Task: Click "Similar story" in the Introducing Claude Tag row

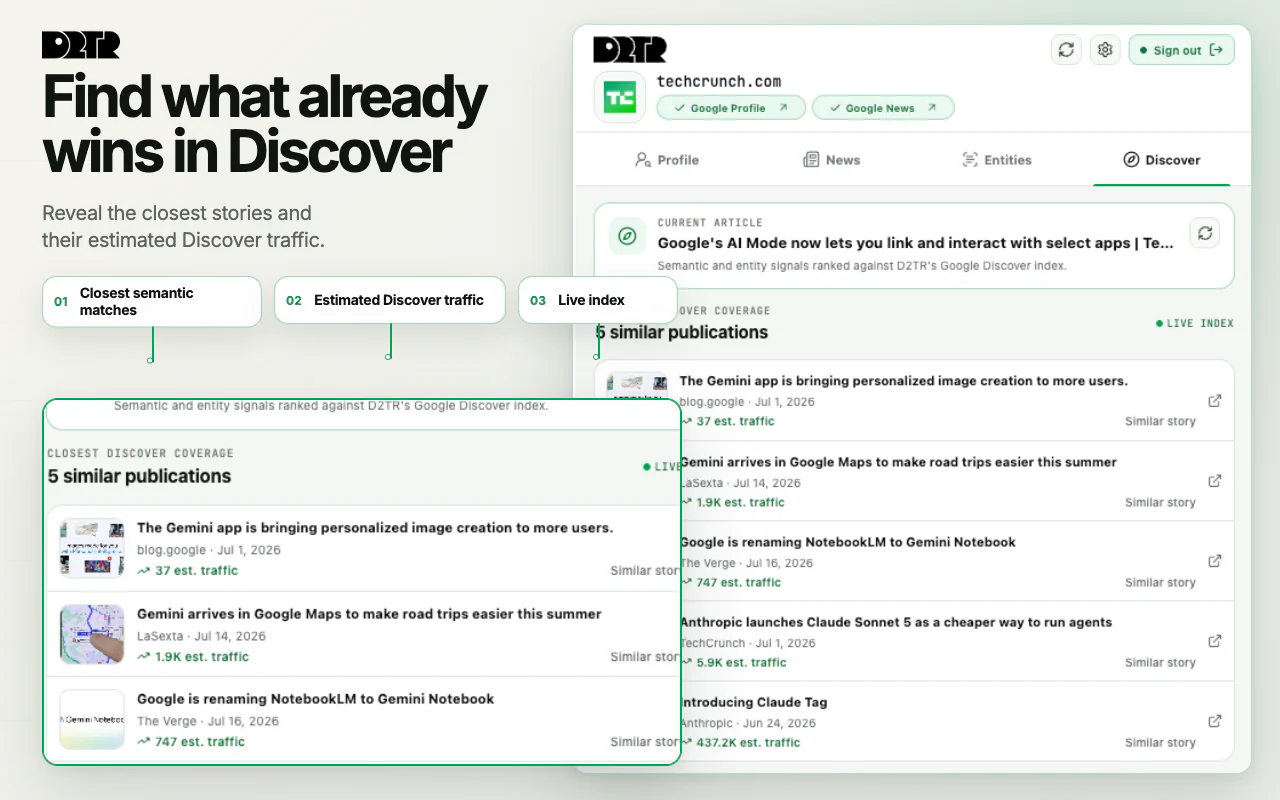Action: click(x=1160, y=742)
